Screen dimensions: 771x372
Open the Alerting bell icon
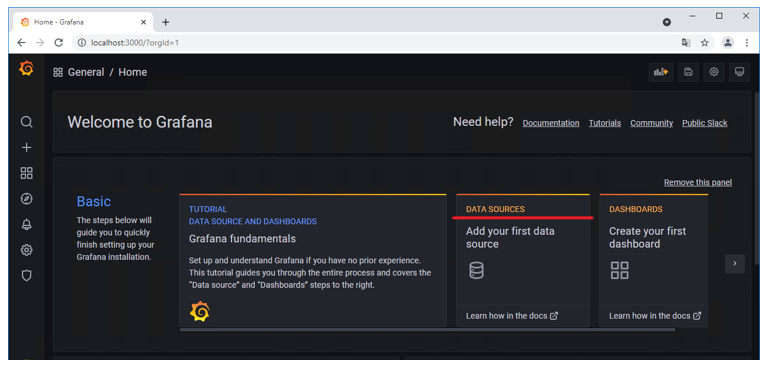coord(27,225)
